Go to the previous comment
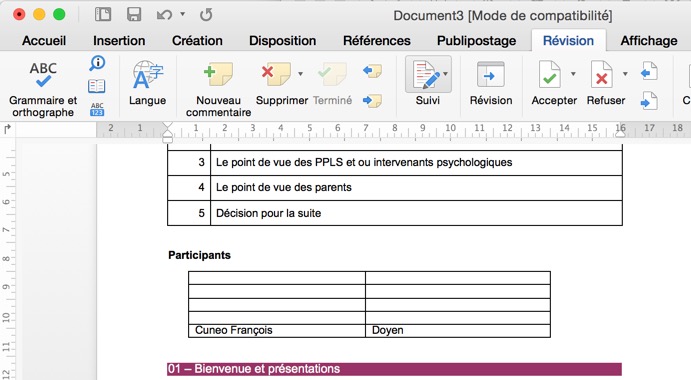Image resolution: width=691 pixels, height=380 pixels. click(x=372, y=71)
